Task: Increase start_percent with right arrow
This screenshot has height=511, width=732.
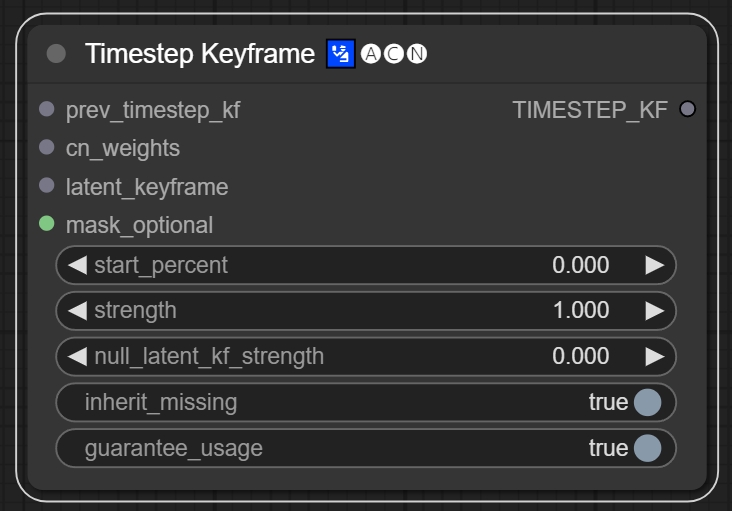Action: tap(654, 265)
